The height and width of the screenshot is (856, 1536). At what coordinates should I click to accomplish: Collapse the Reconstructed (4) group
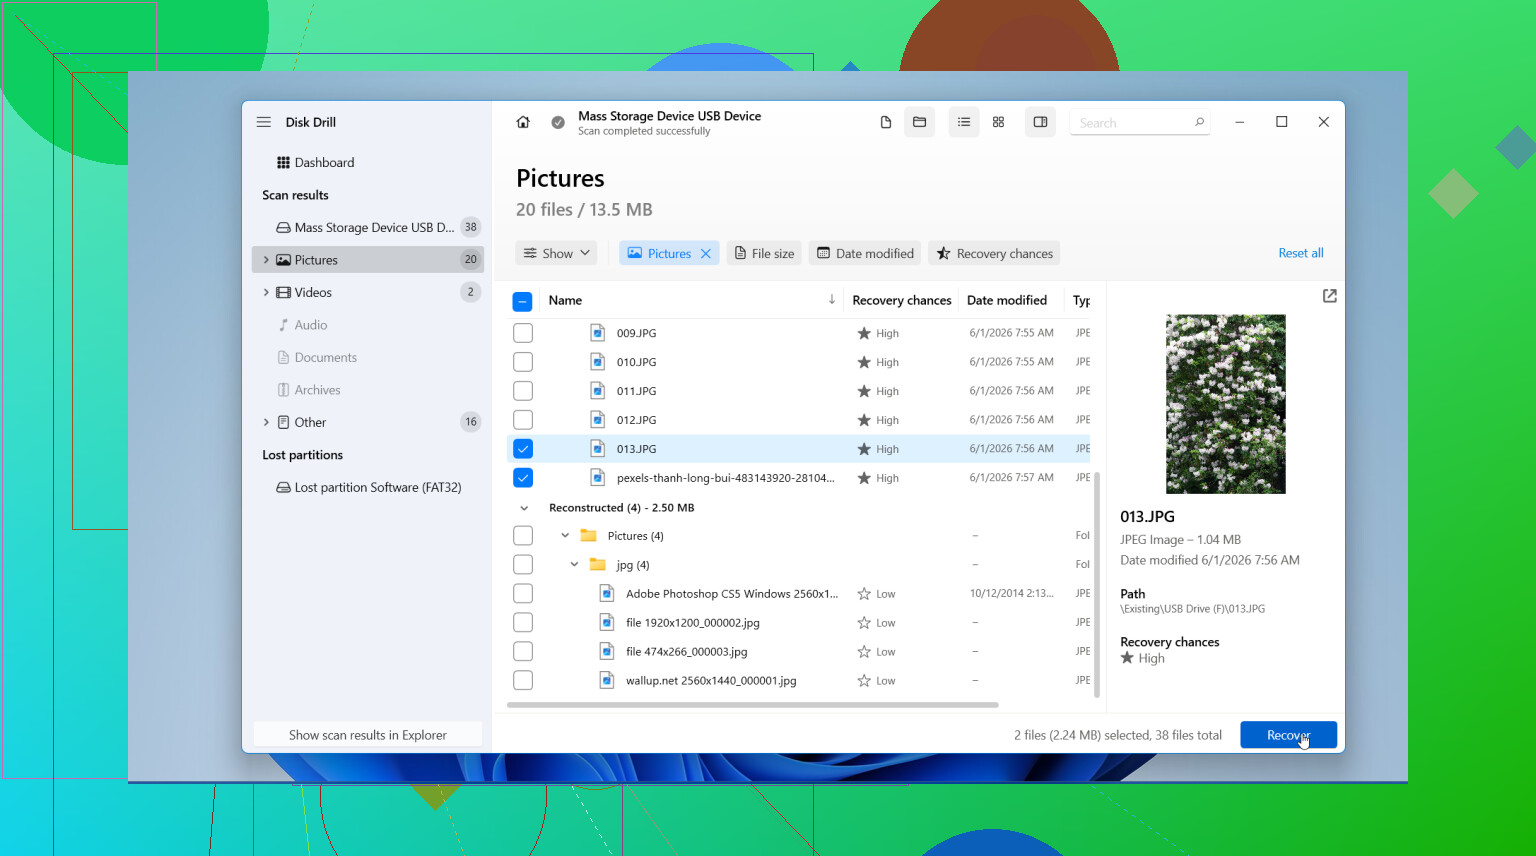(x=524, y=508)
